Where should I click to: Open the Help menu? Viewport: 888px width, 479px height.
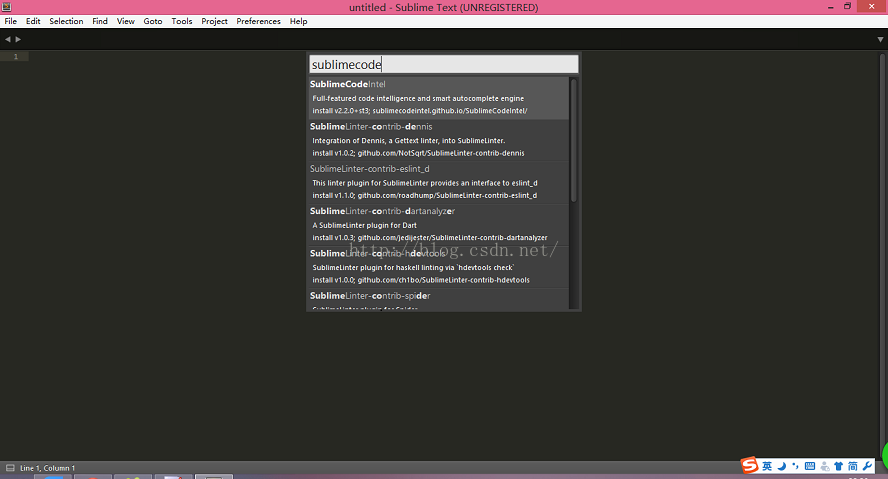(x=298, y=21)
